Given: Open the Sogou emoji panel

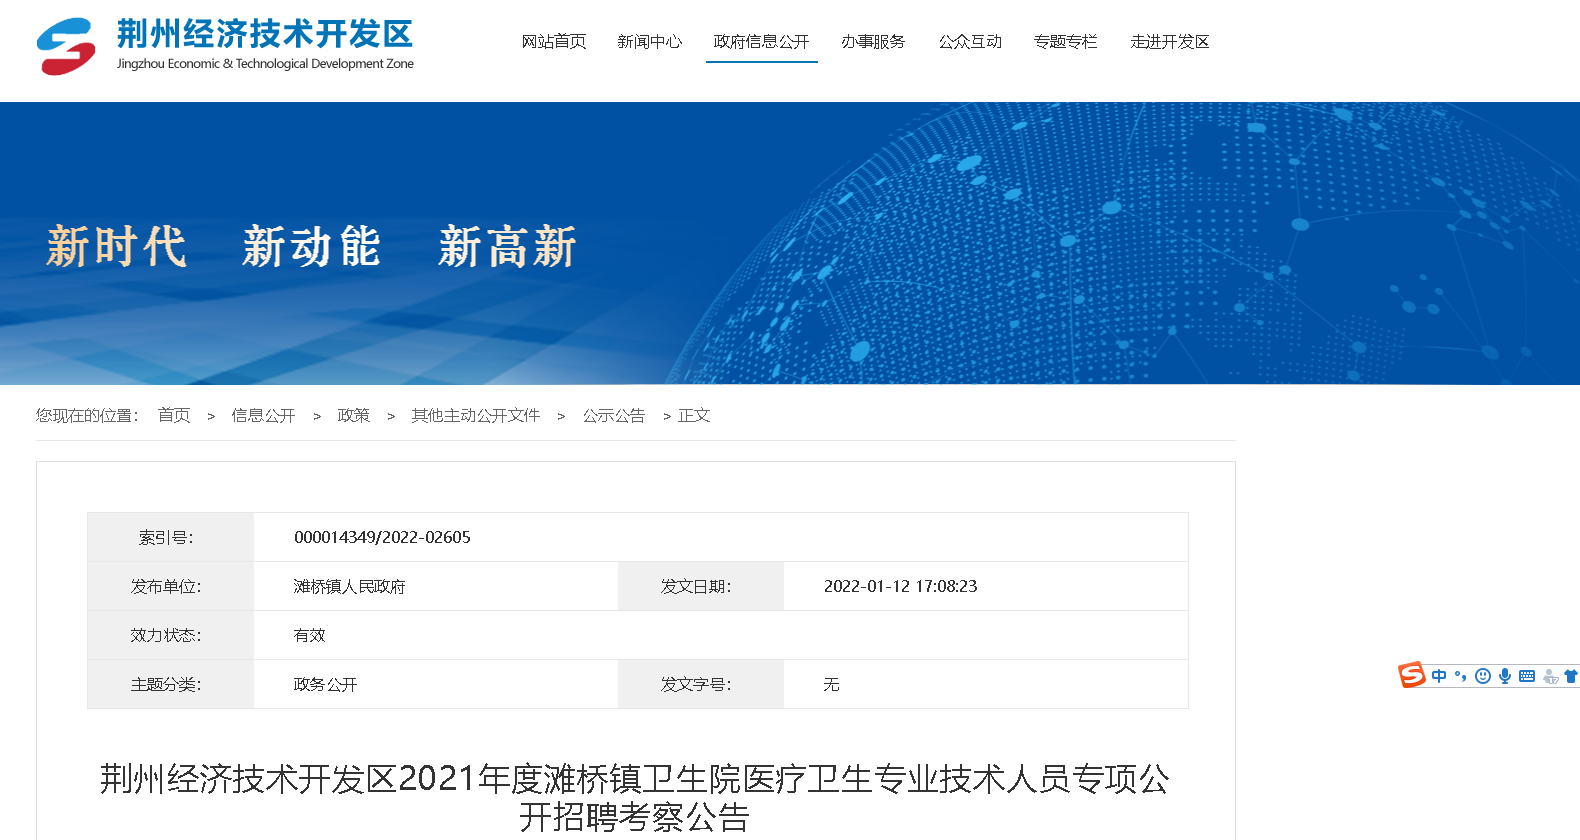Looking at the screenshot, I should click(x=1483, y=676).
